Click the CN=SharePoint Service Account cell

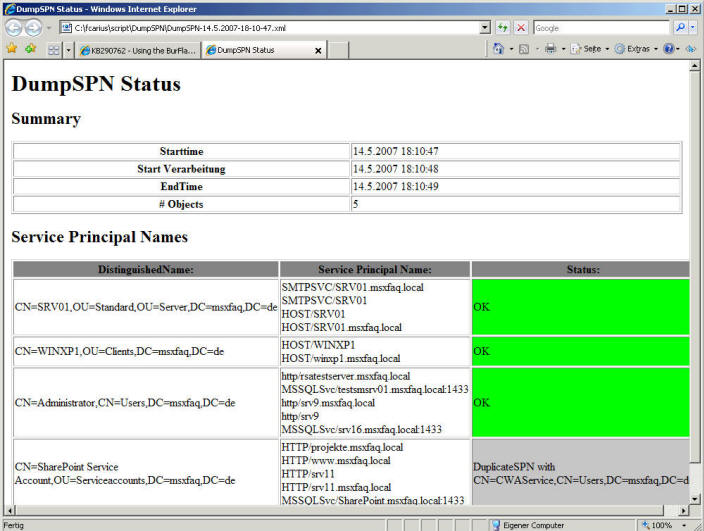pyautogui.click(x=146, y=473)
